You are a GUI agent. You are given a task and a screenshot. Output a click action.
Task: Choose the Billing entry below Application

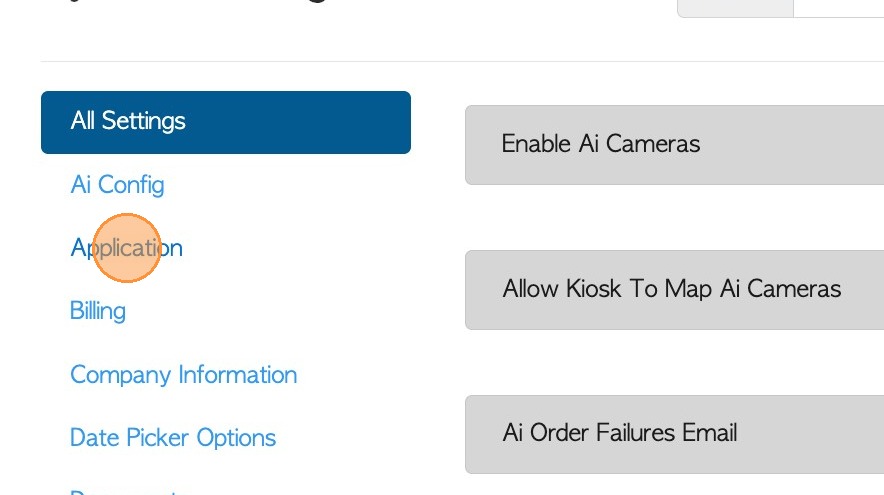98,311
